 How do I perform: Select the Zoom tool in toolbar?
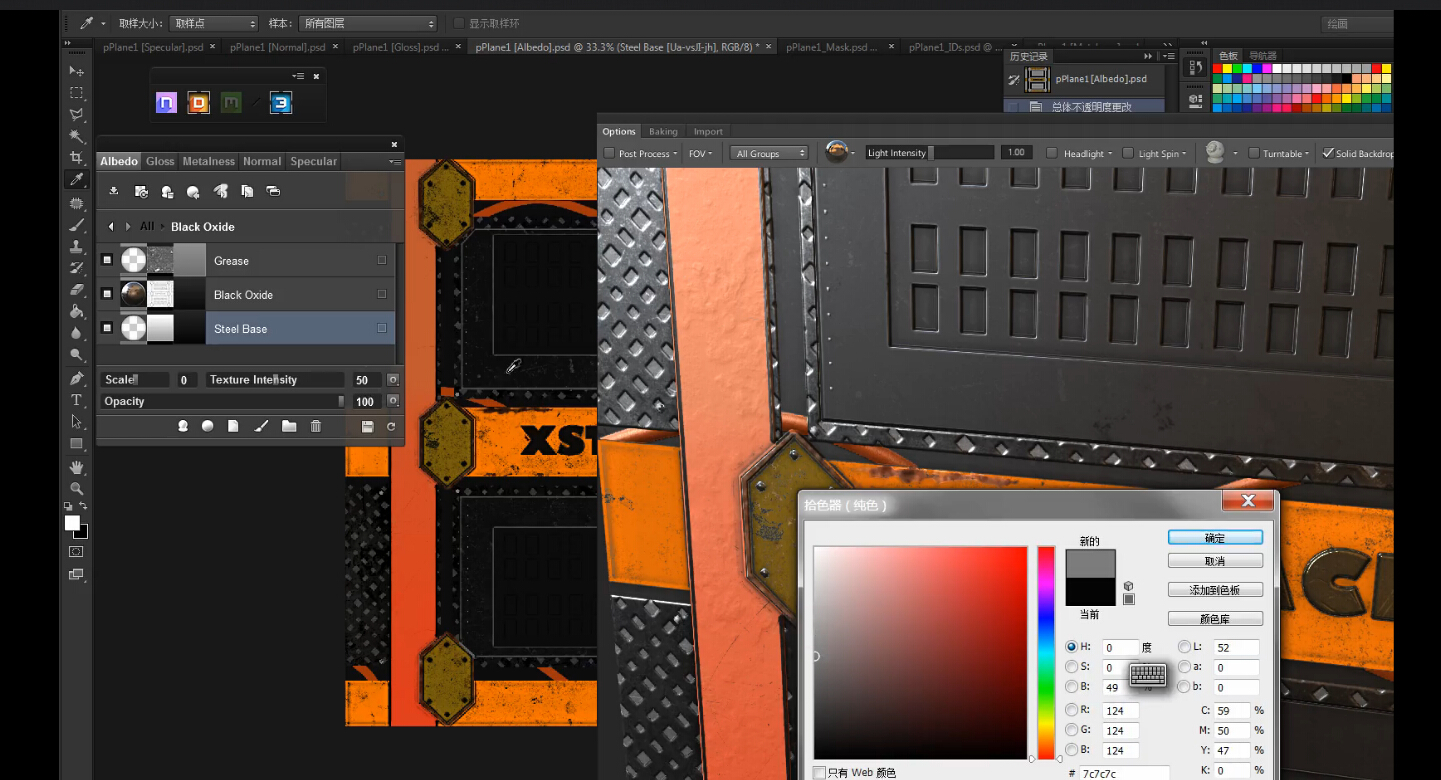coord(76,489)
